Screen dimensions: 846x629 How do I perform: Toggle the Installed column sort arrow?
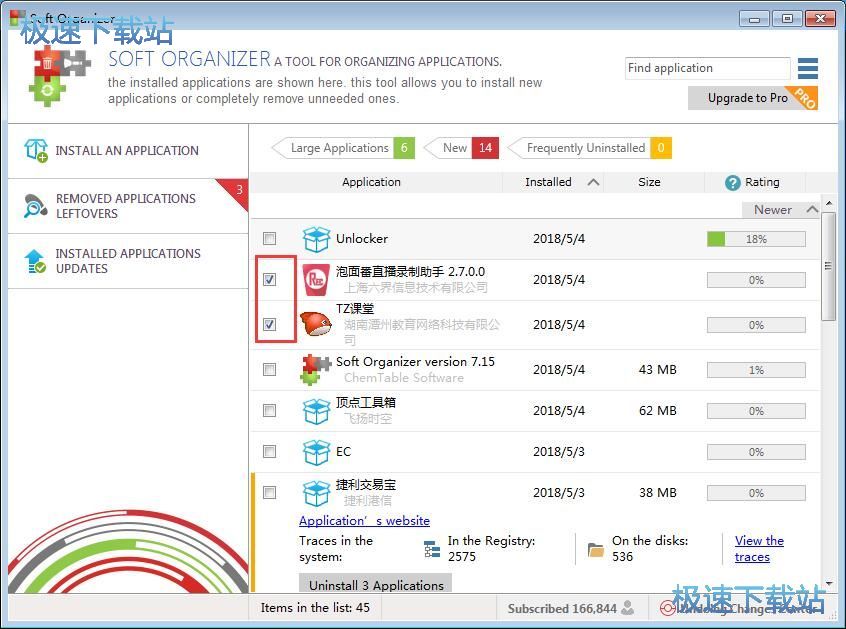coord(593,182)
